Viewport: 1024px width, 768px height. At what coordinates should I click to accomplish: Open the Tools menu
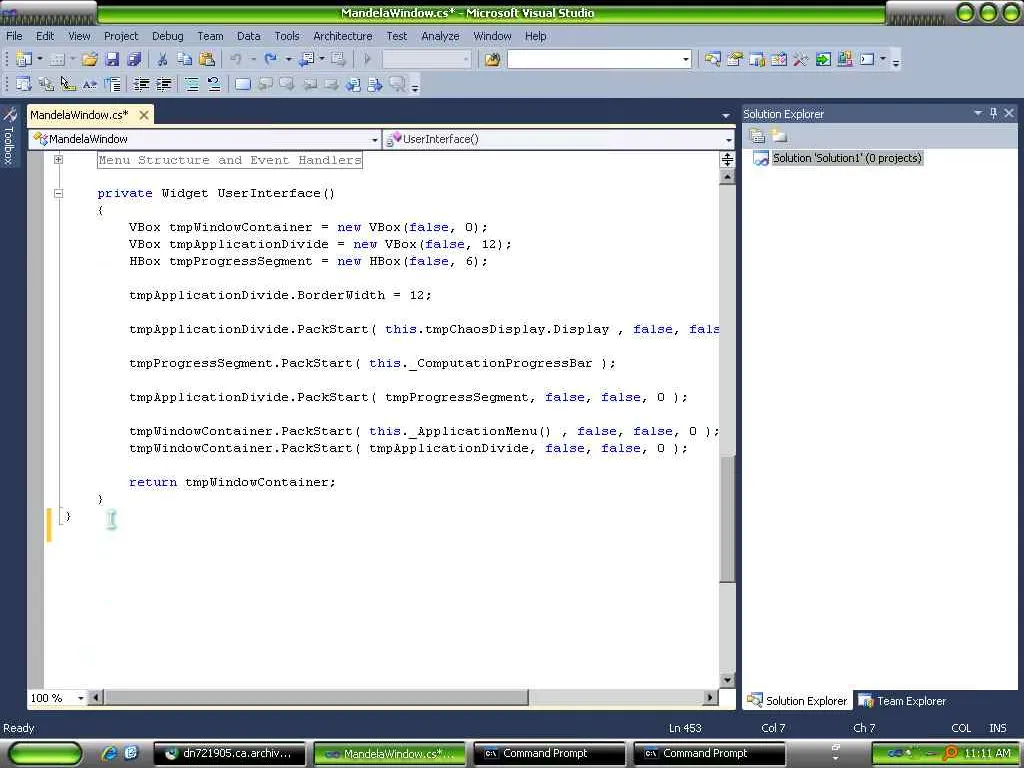point(287,36)
